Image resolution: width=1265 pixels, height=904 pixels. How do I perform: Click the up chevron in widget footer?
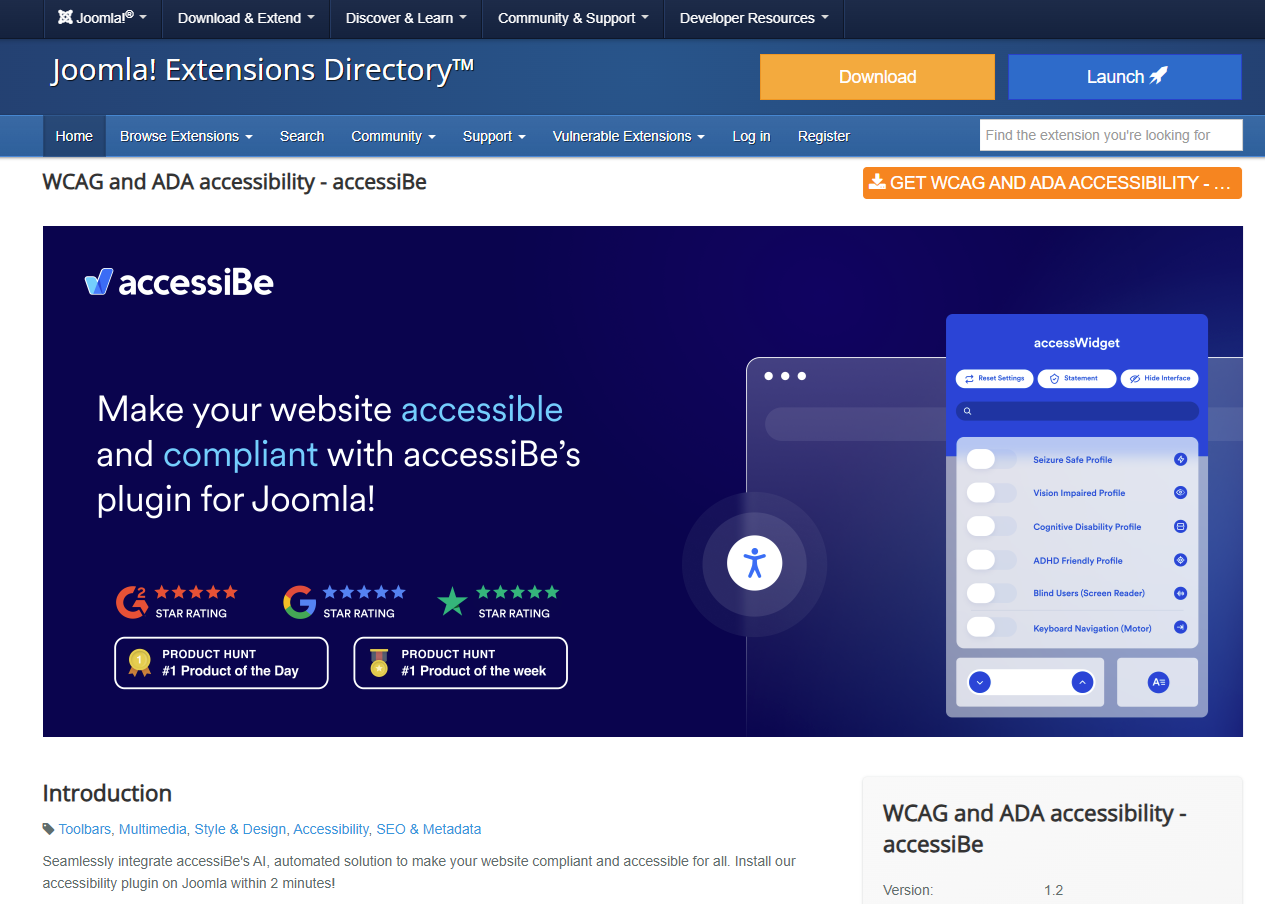point(1081,683)
